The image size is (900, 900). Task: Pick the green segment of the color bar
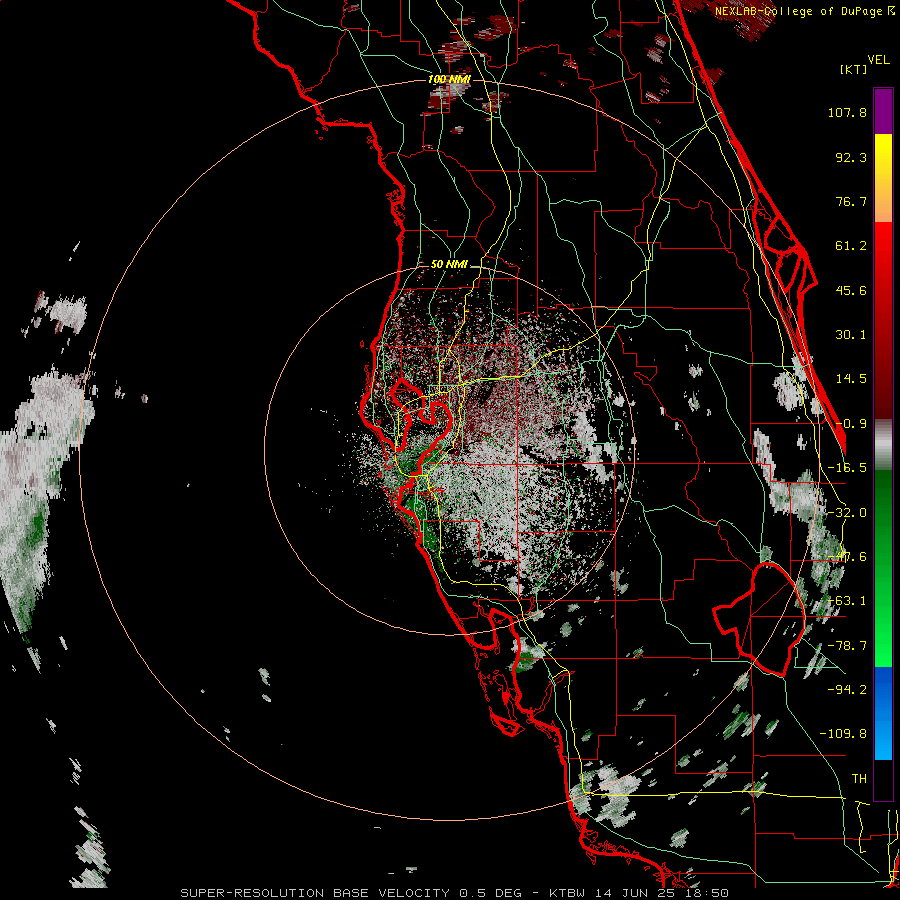click(x=883, y=568)
